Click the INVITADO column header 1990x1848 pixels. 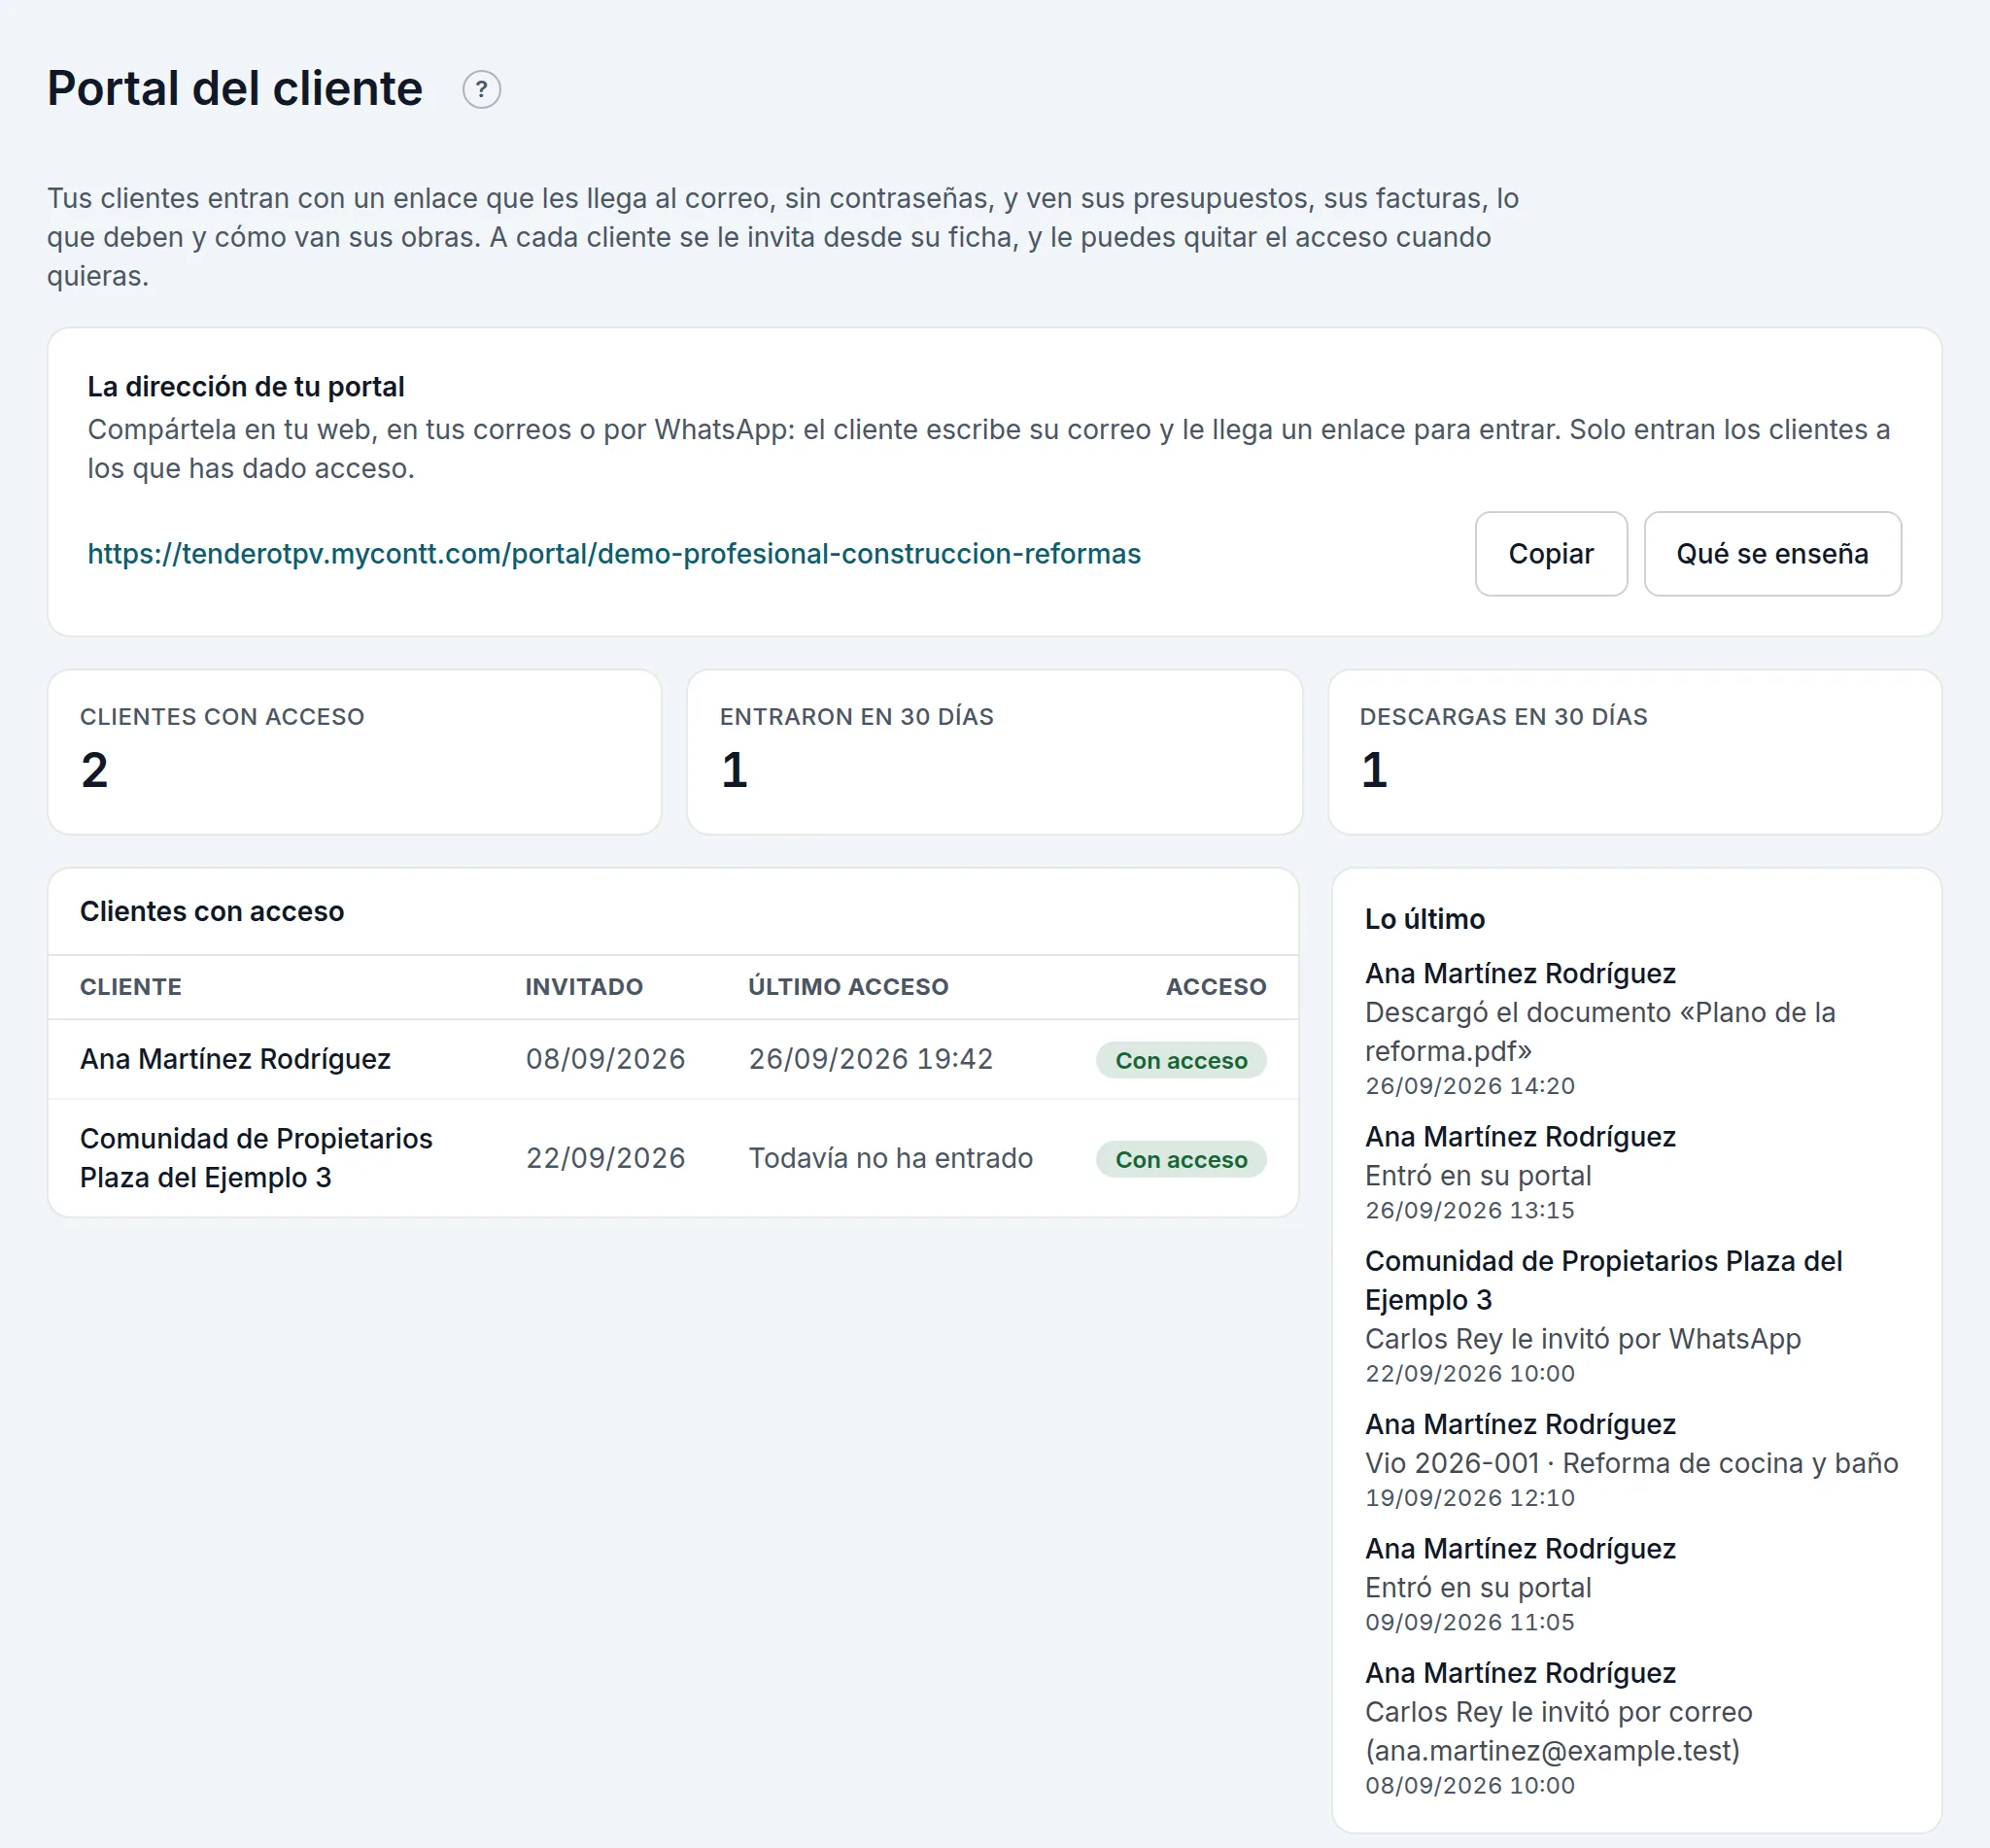584,987
